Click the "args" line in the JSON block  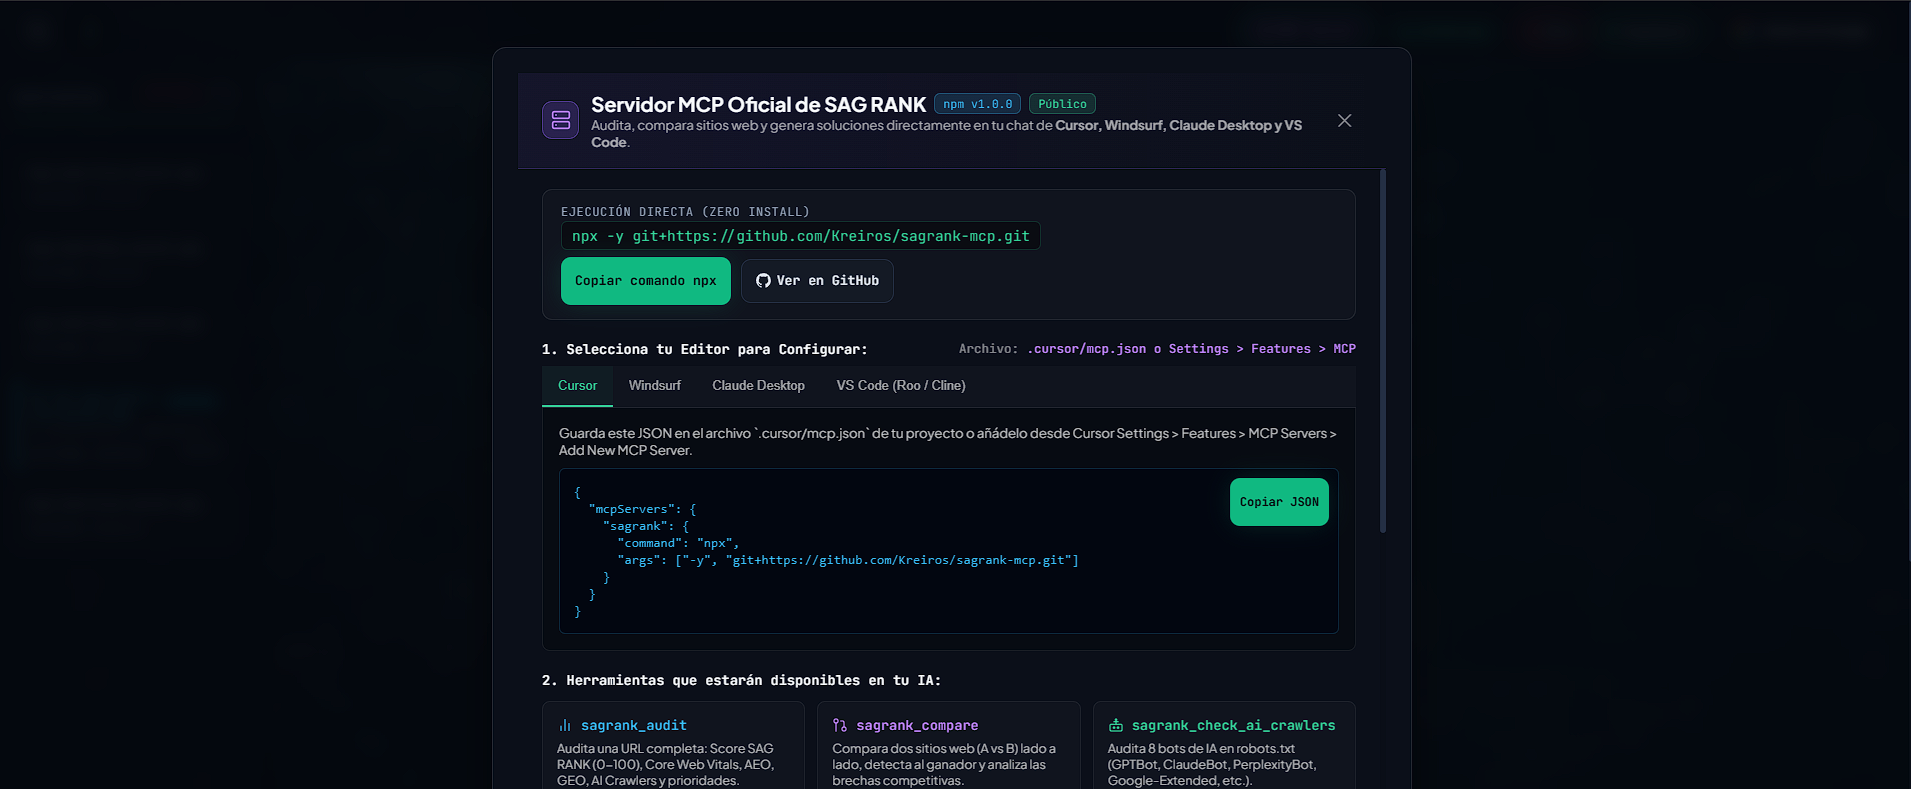[x=848, y=560]
